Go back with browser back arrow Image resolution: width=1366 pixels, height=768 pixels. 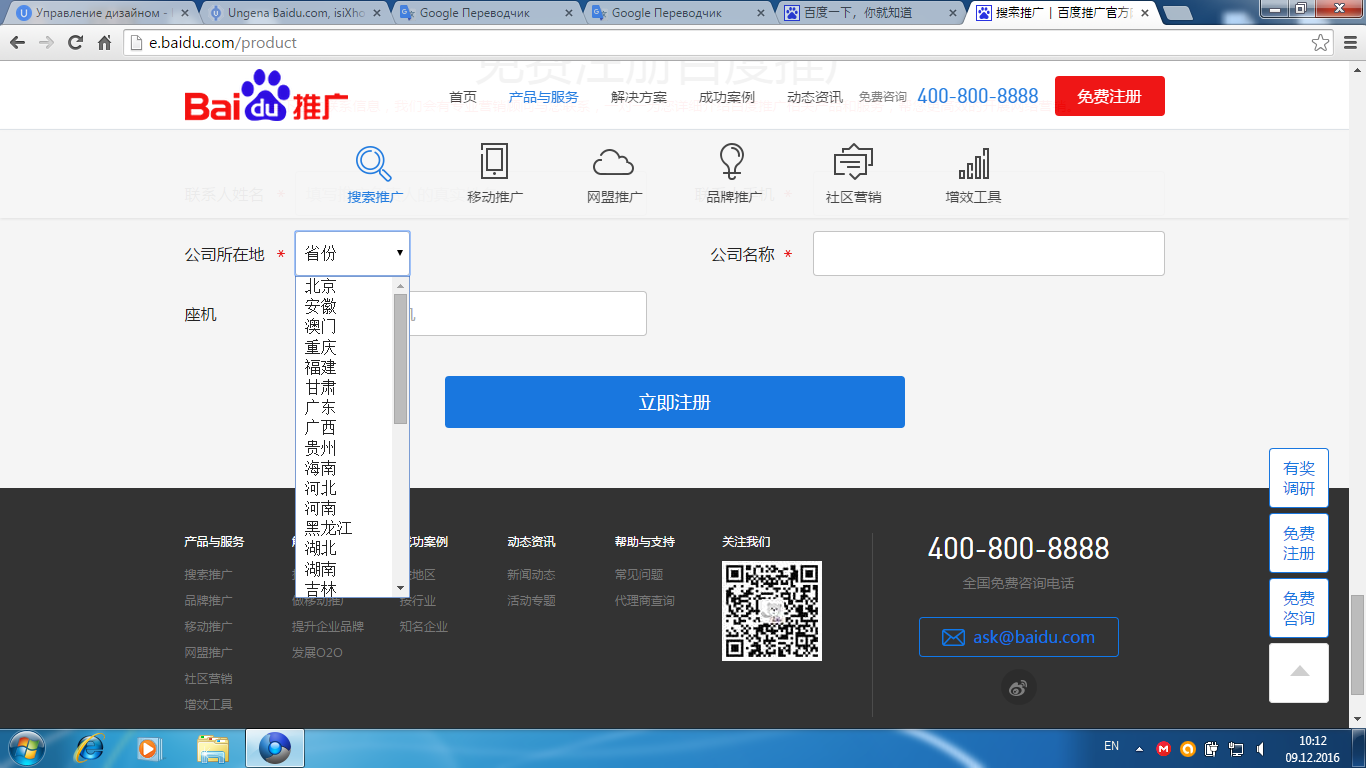[18, 43]
